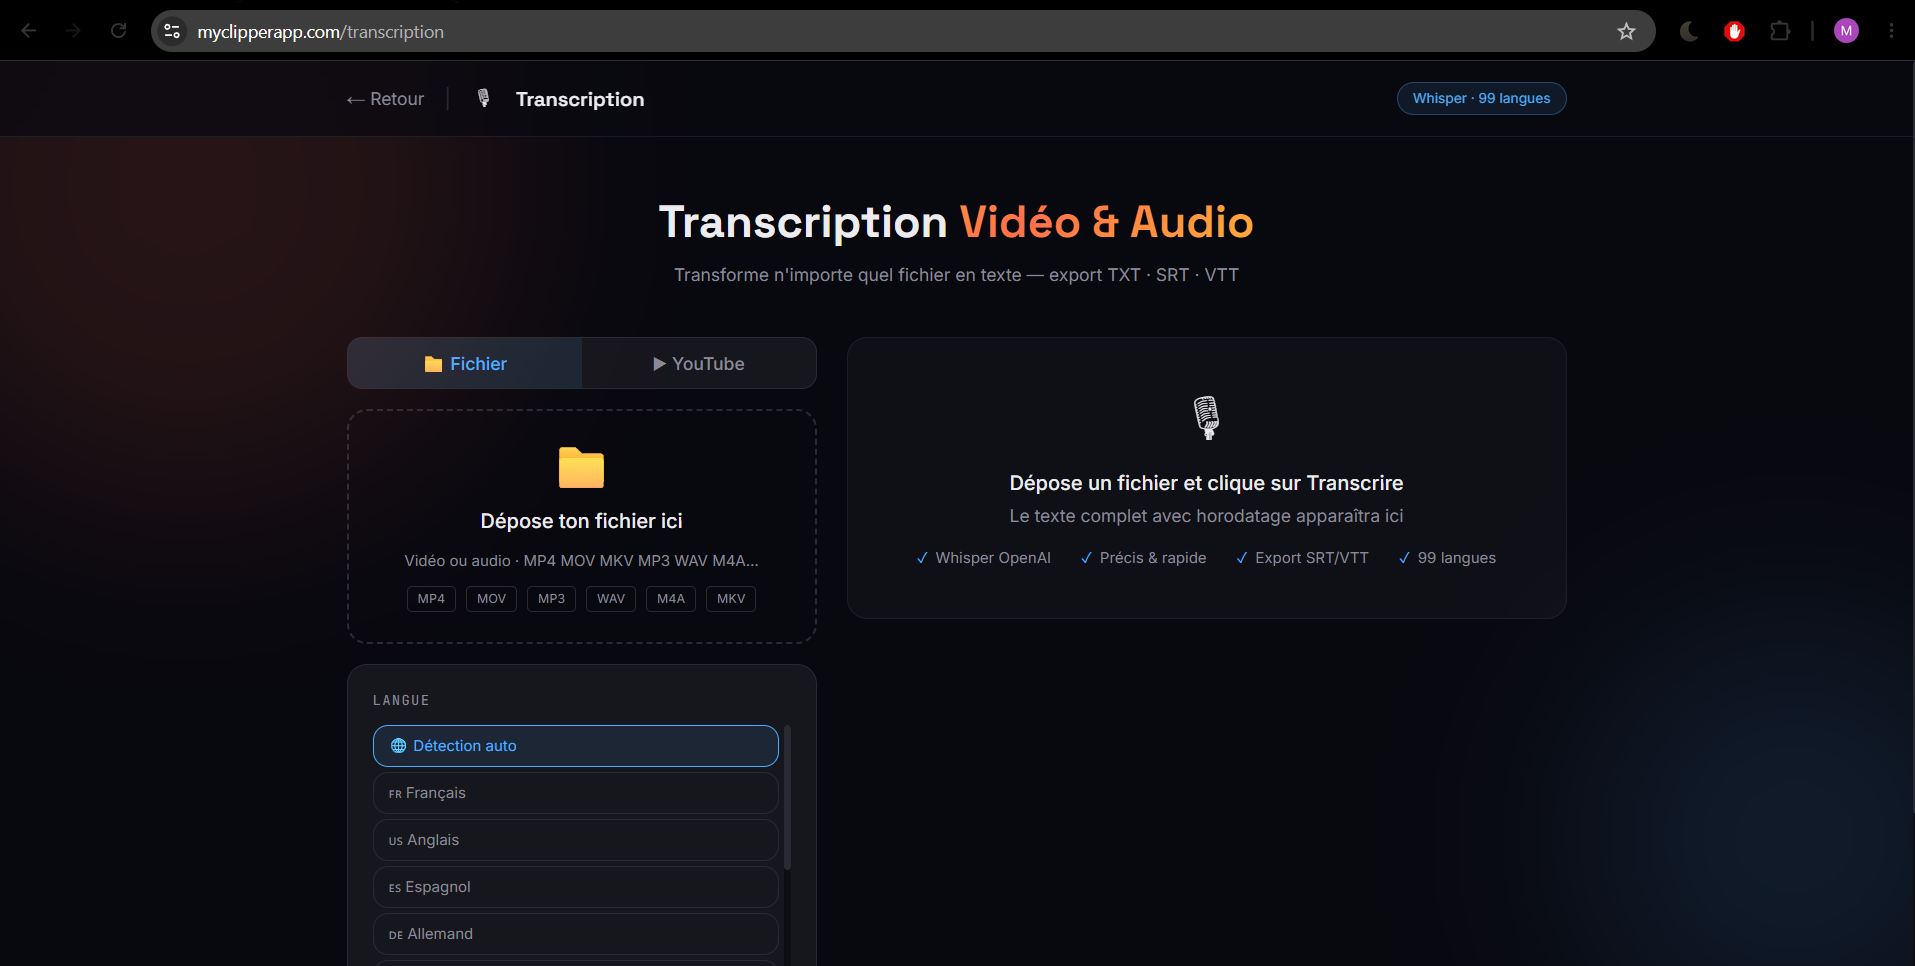The width and height of the screenshot is (1915, 966).
Task: Click the language list scrollbar
Action: point(788,798)
